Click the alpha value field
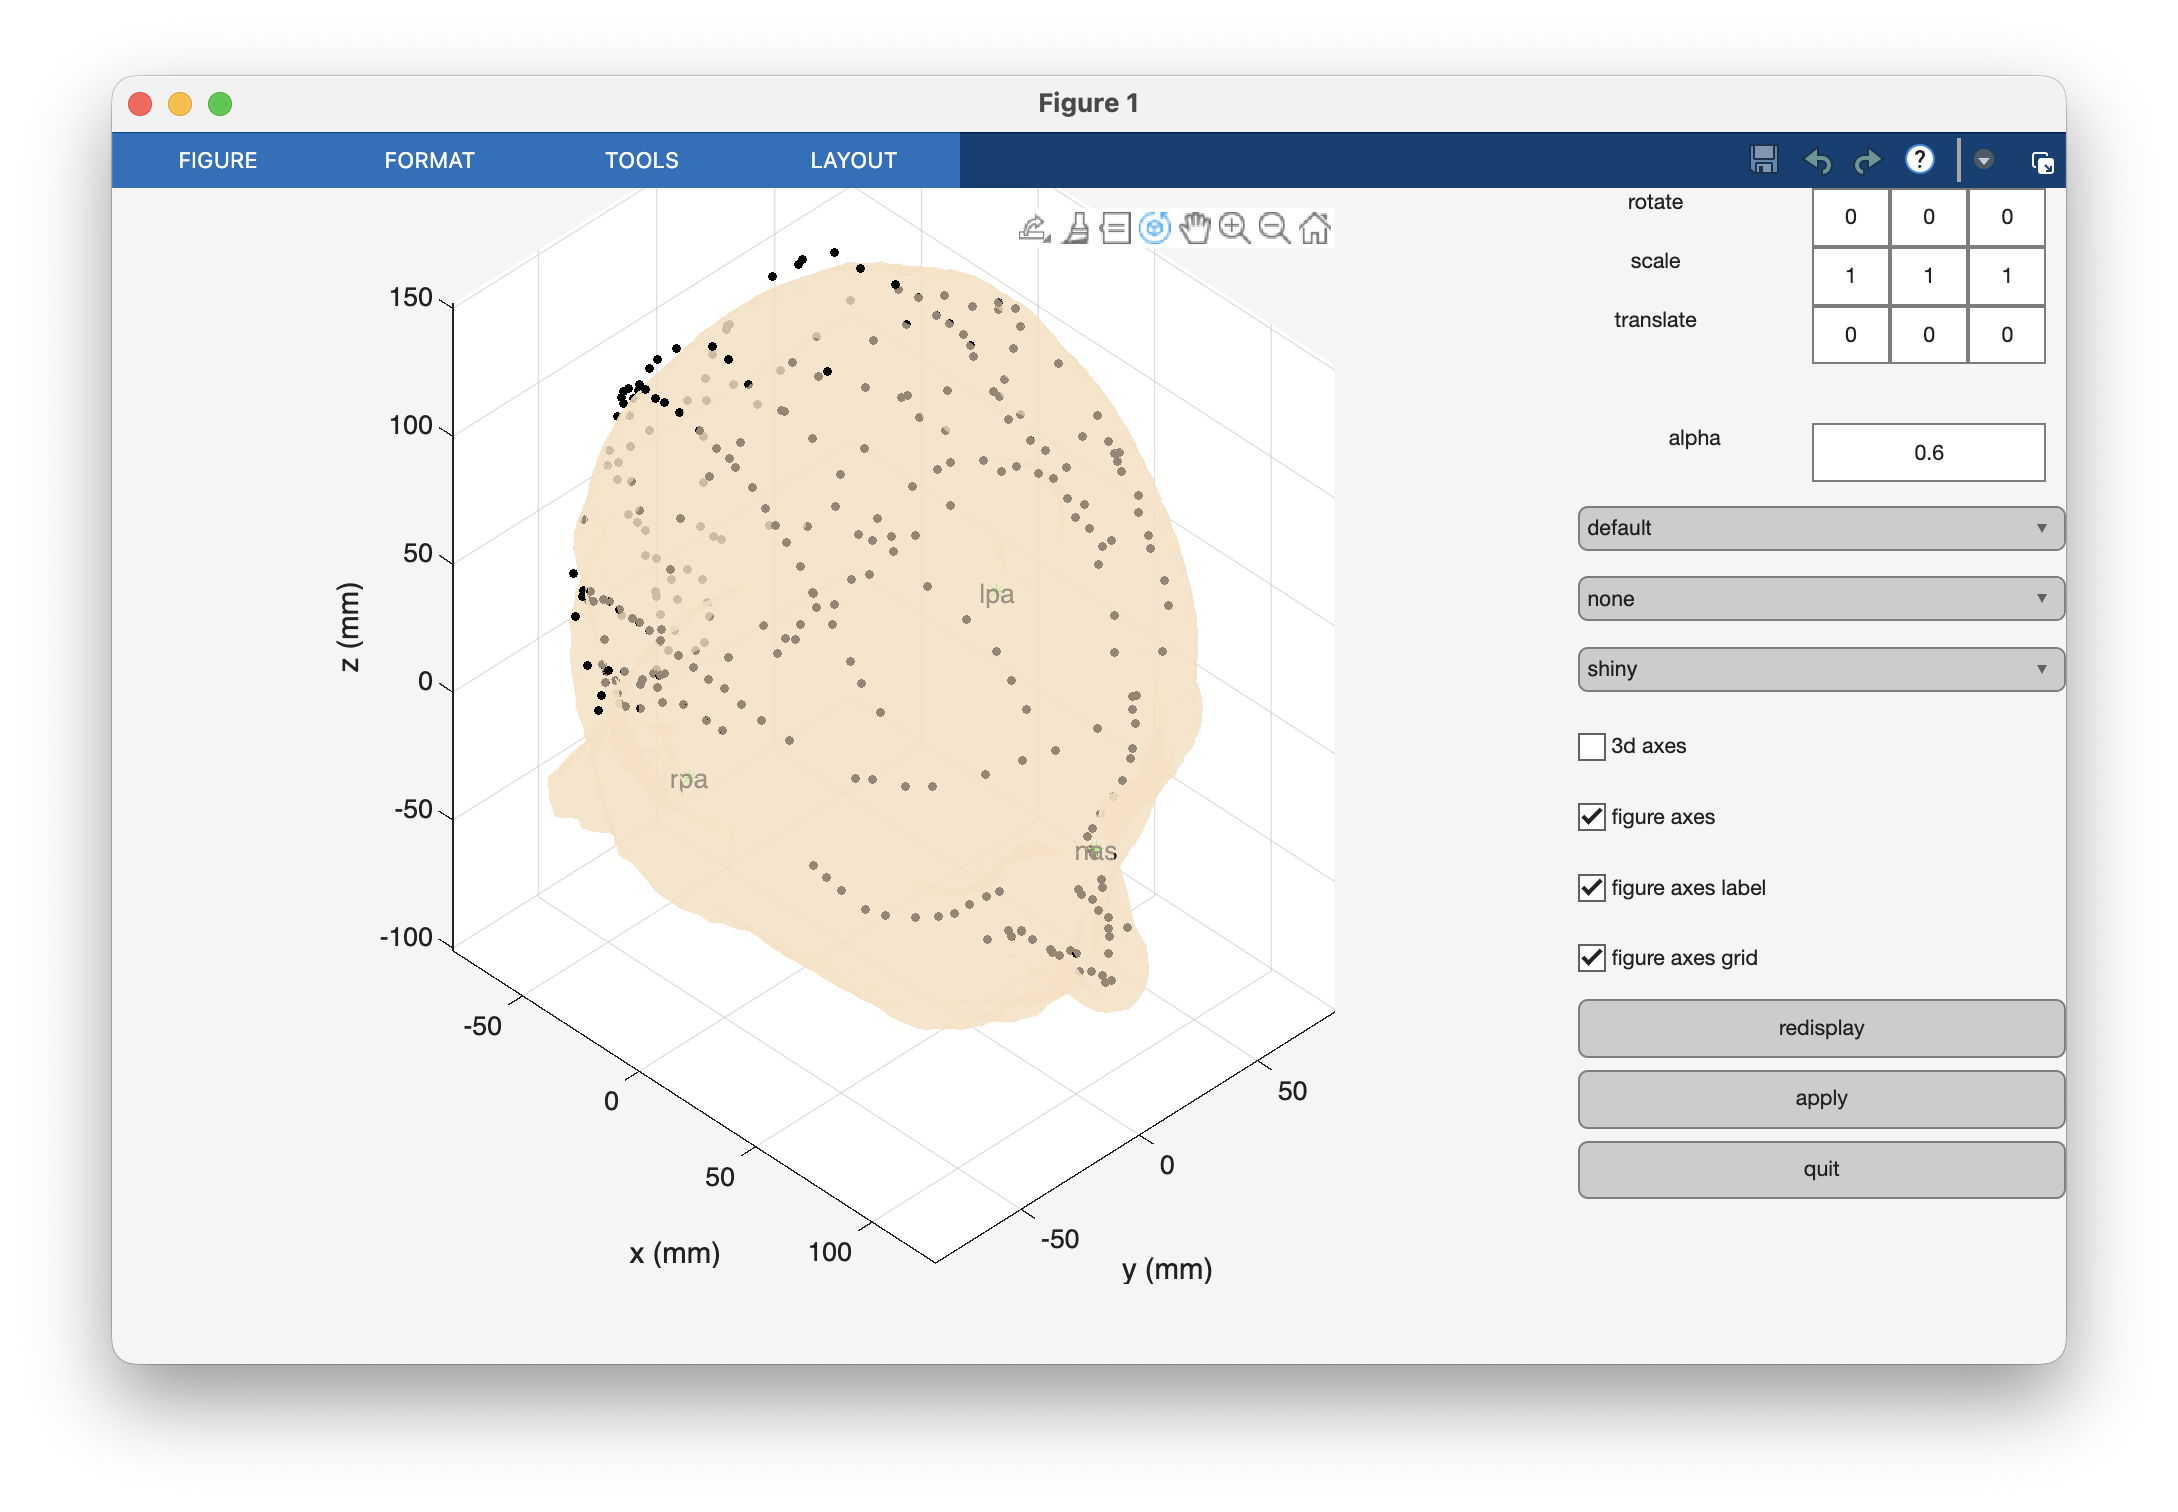The height and width of the screenshot is (1512, 2178). point(1928,453)
